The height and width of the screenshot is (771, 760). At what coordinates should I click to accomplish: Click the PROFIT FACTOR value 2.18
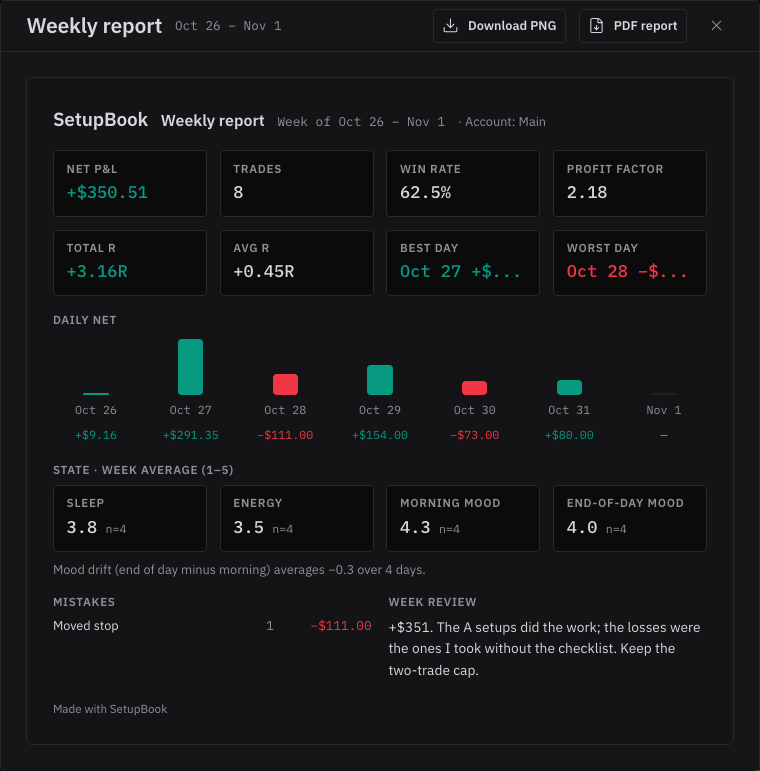point(586,193)
